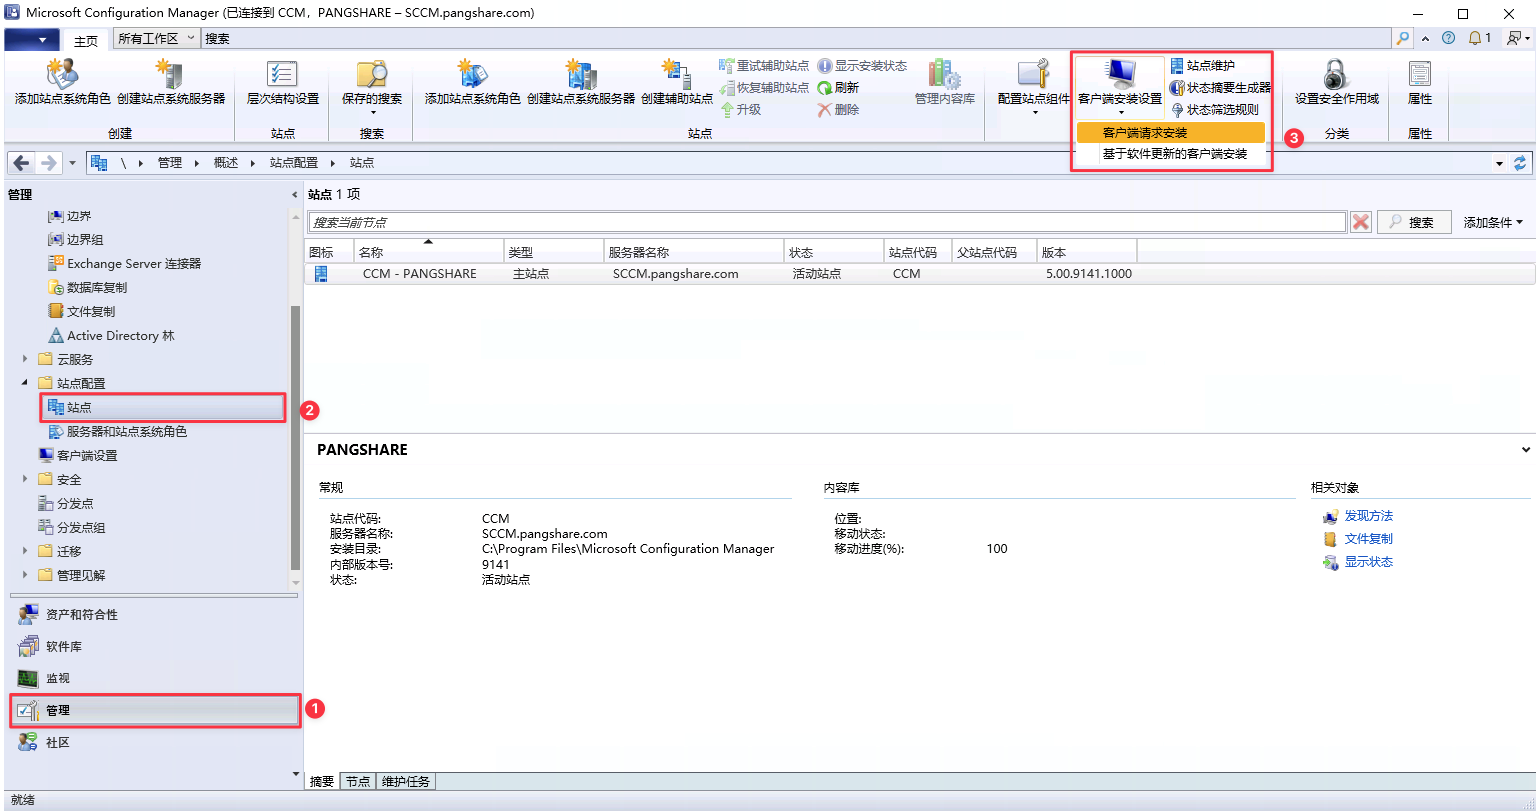Click the 升级 ribbon command
The image size is (1540, 812).
point(740,109)
